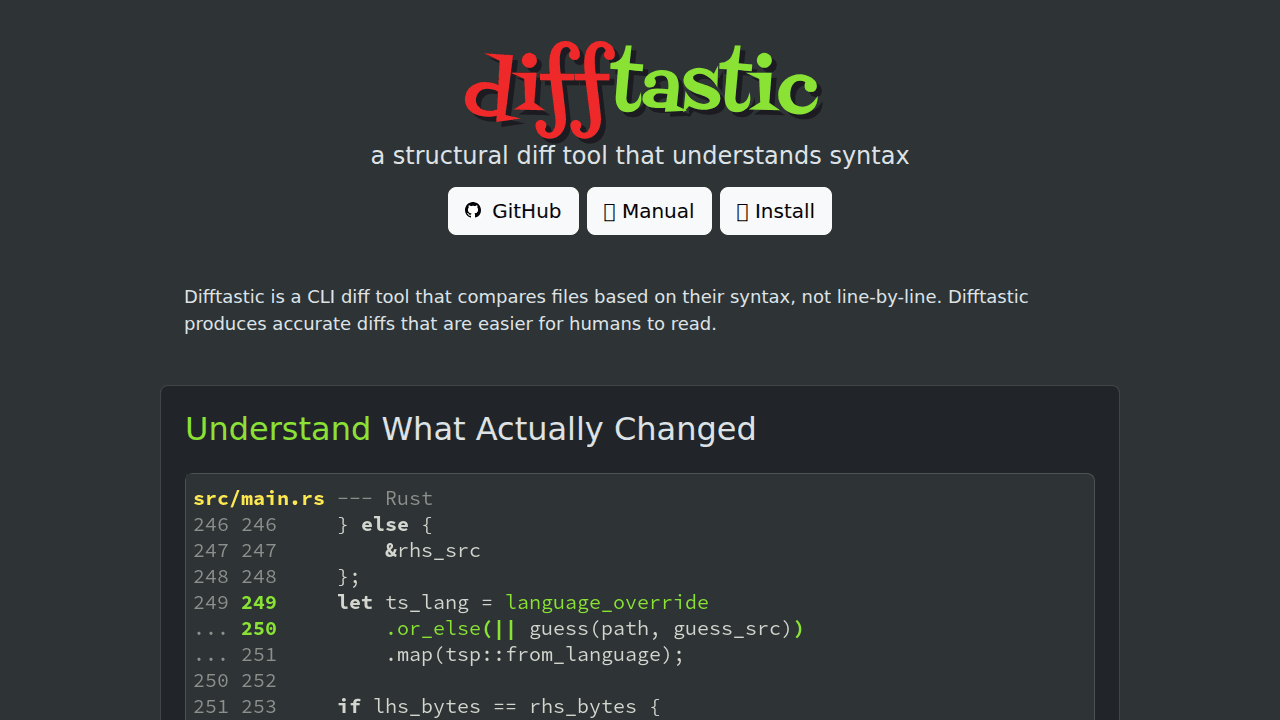Click the Manual book icon

(x=608, y=210)
